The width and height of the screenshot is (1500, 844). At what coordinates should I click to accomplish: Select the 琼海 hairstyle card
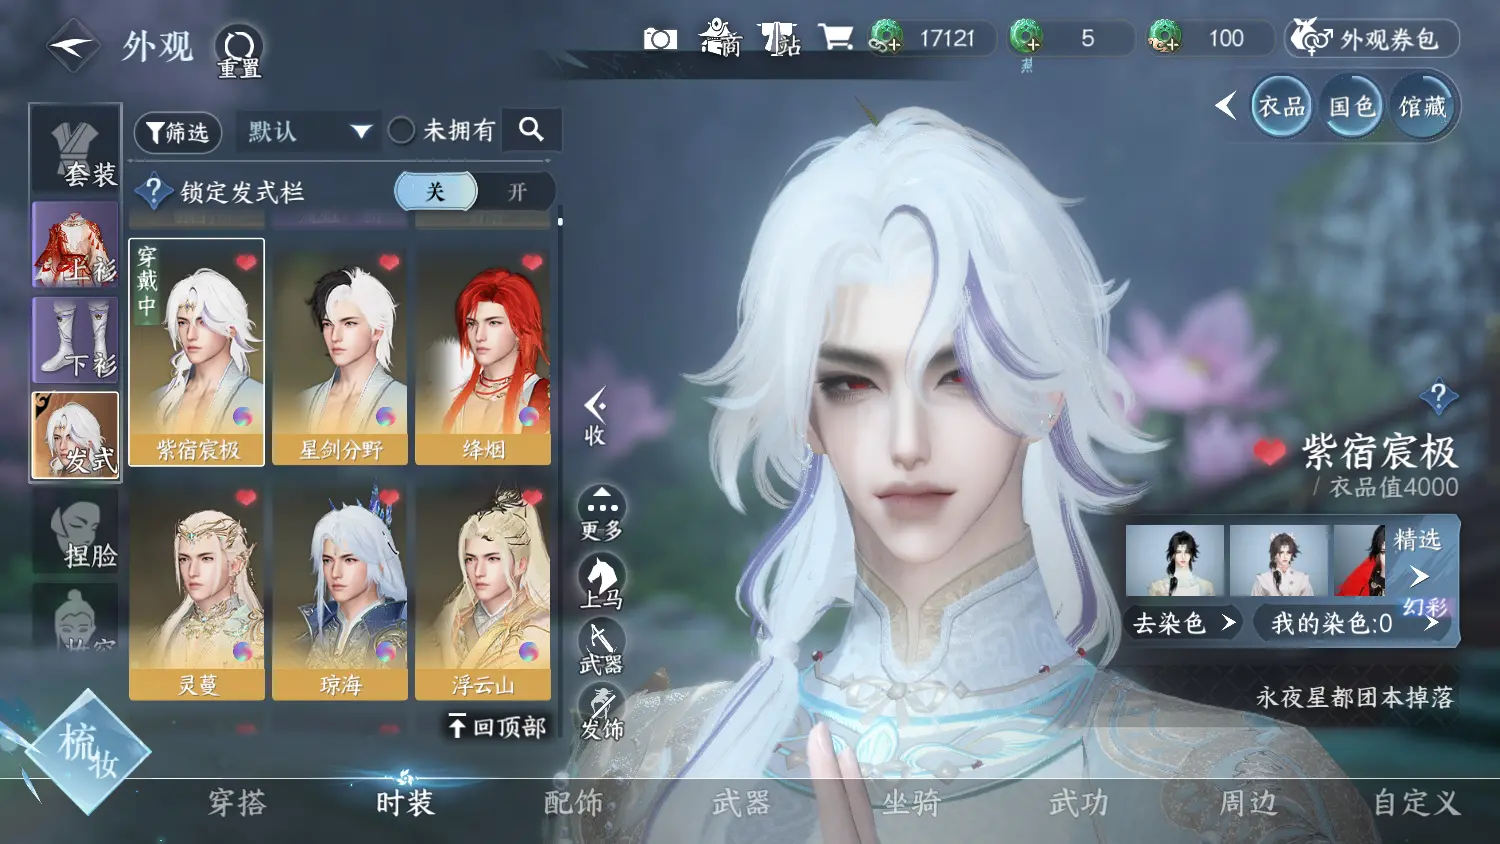340,592
